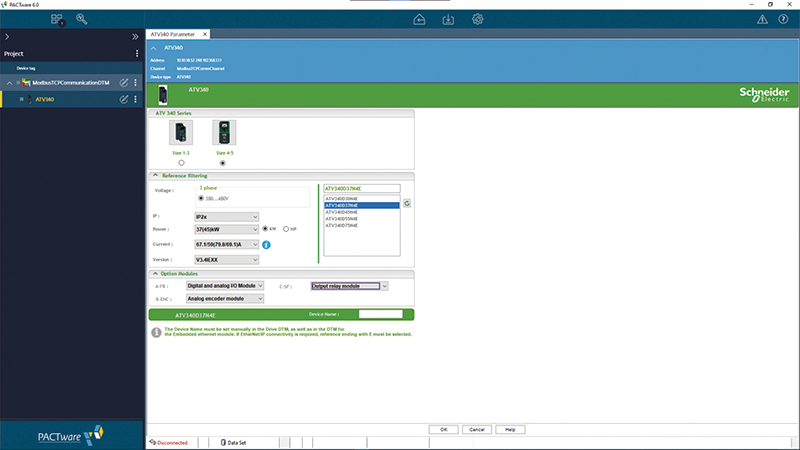Image resolution: width=800 pixels, height=450 pixels.
Task: Click the Device tag column header
Action: click(26, 68)
